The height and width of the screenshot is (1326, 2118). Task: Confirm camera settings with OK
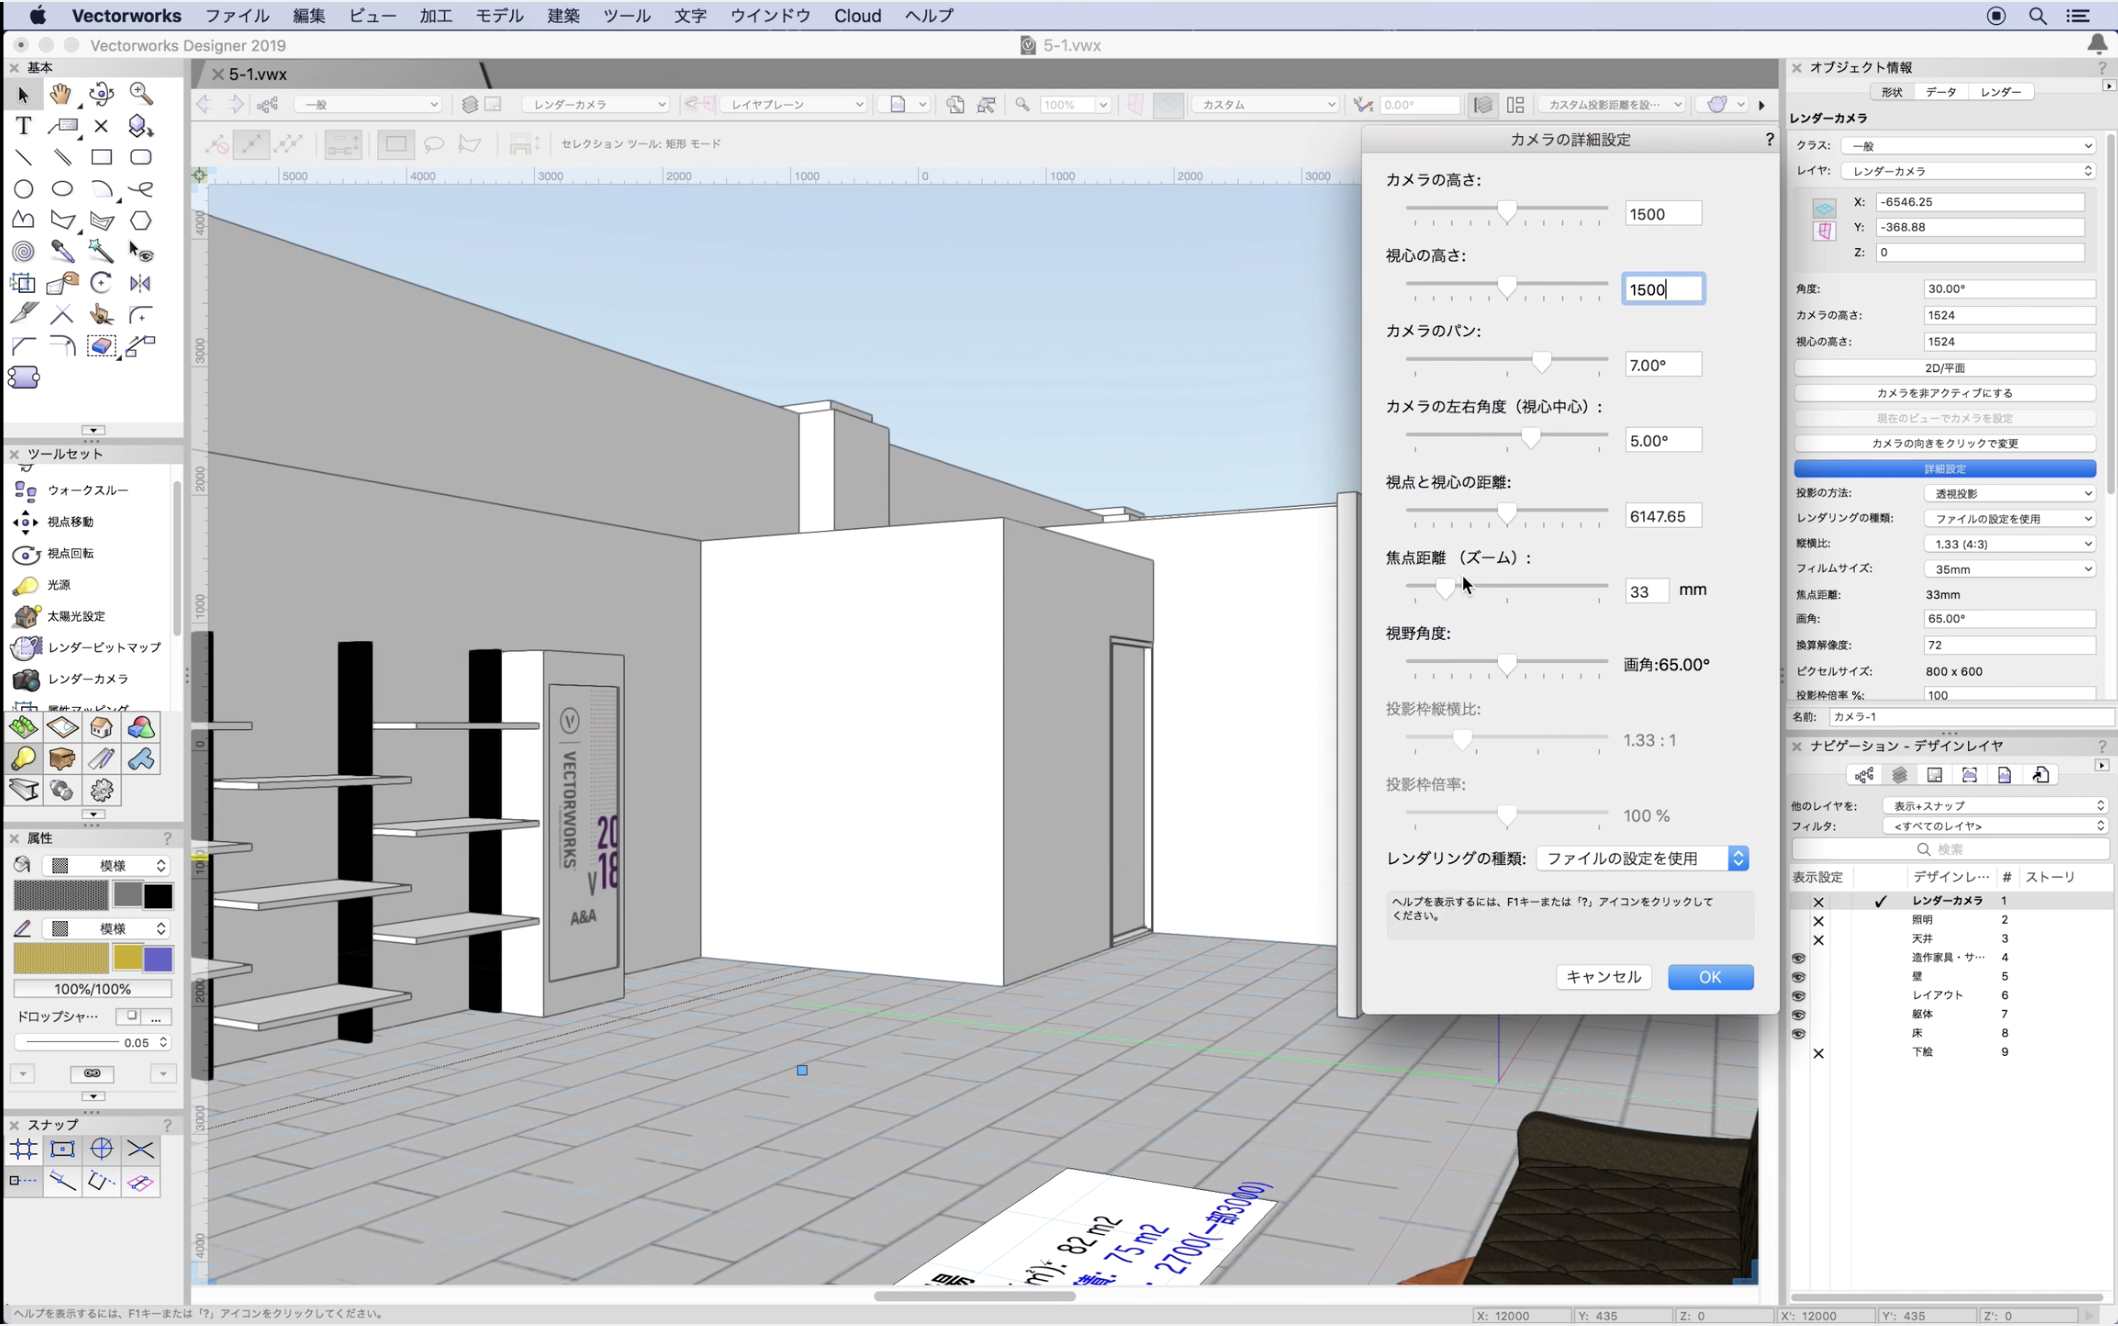pyautogui.click(x=1710, y=977)
